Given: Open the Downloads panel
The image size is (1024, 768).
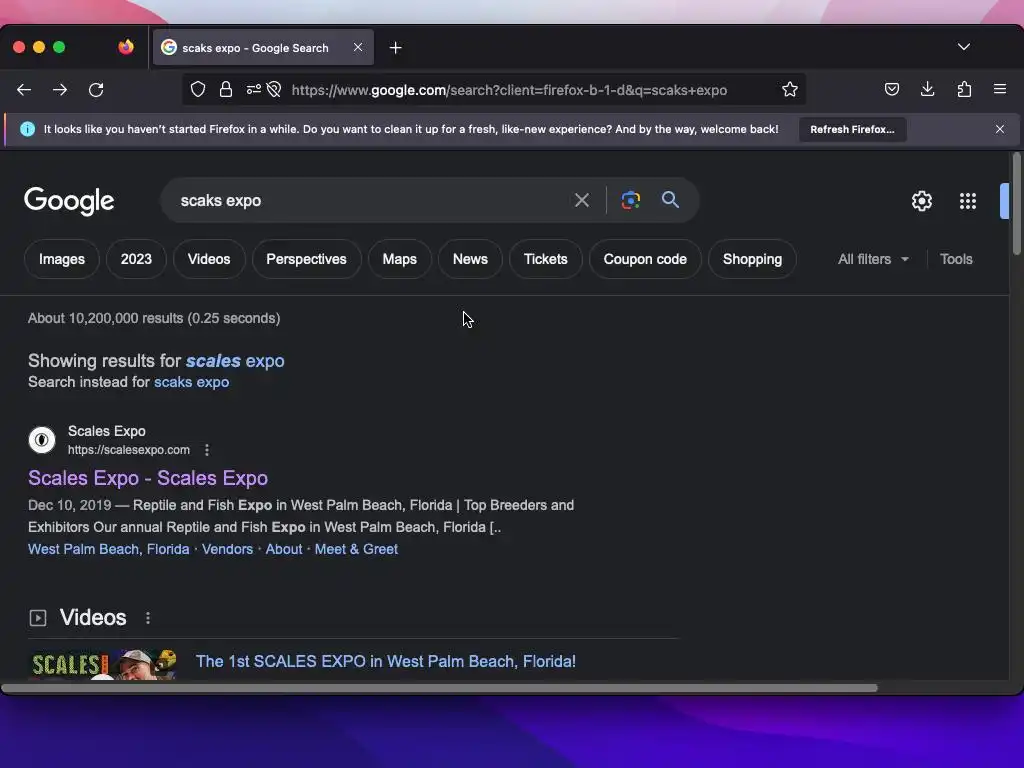Looking at the screenshot, I should point(927,89).
